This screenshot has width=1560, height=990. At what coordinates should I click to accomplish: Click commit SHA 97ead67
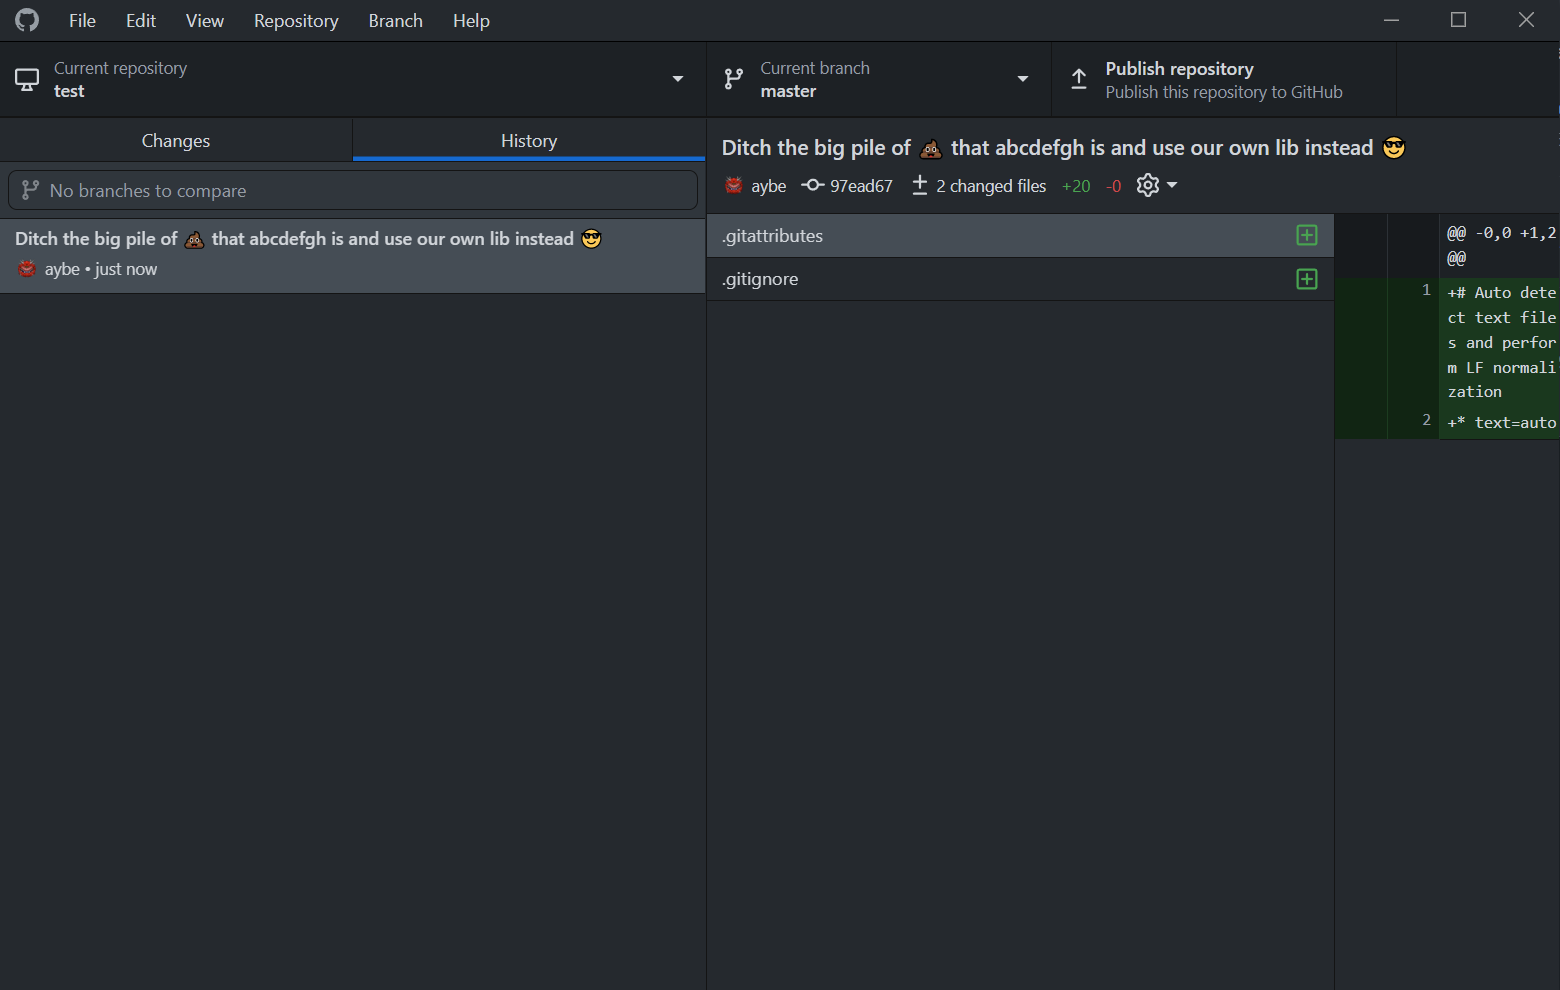tap(861, 186)
